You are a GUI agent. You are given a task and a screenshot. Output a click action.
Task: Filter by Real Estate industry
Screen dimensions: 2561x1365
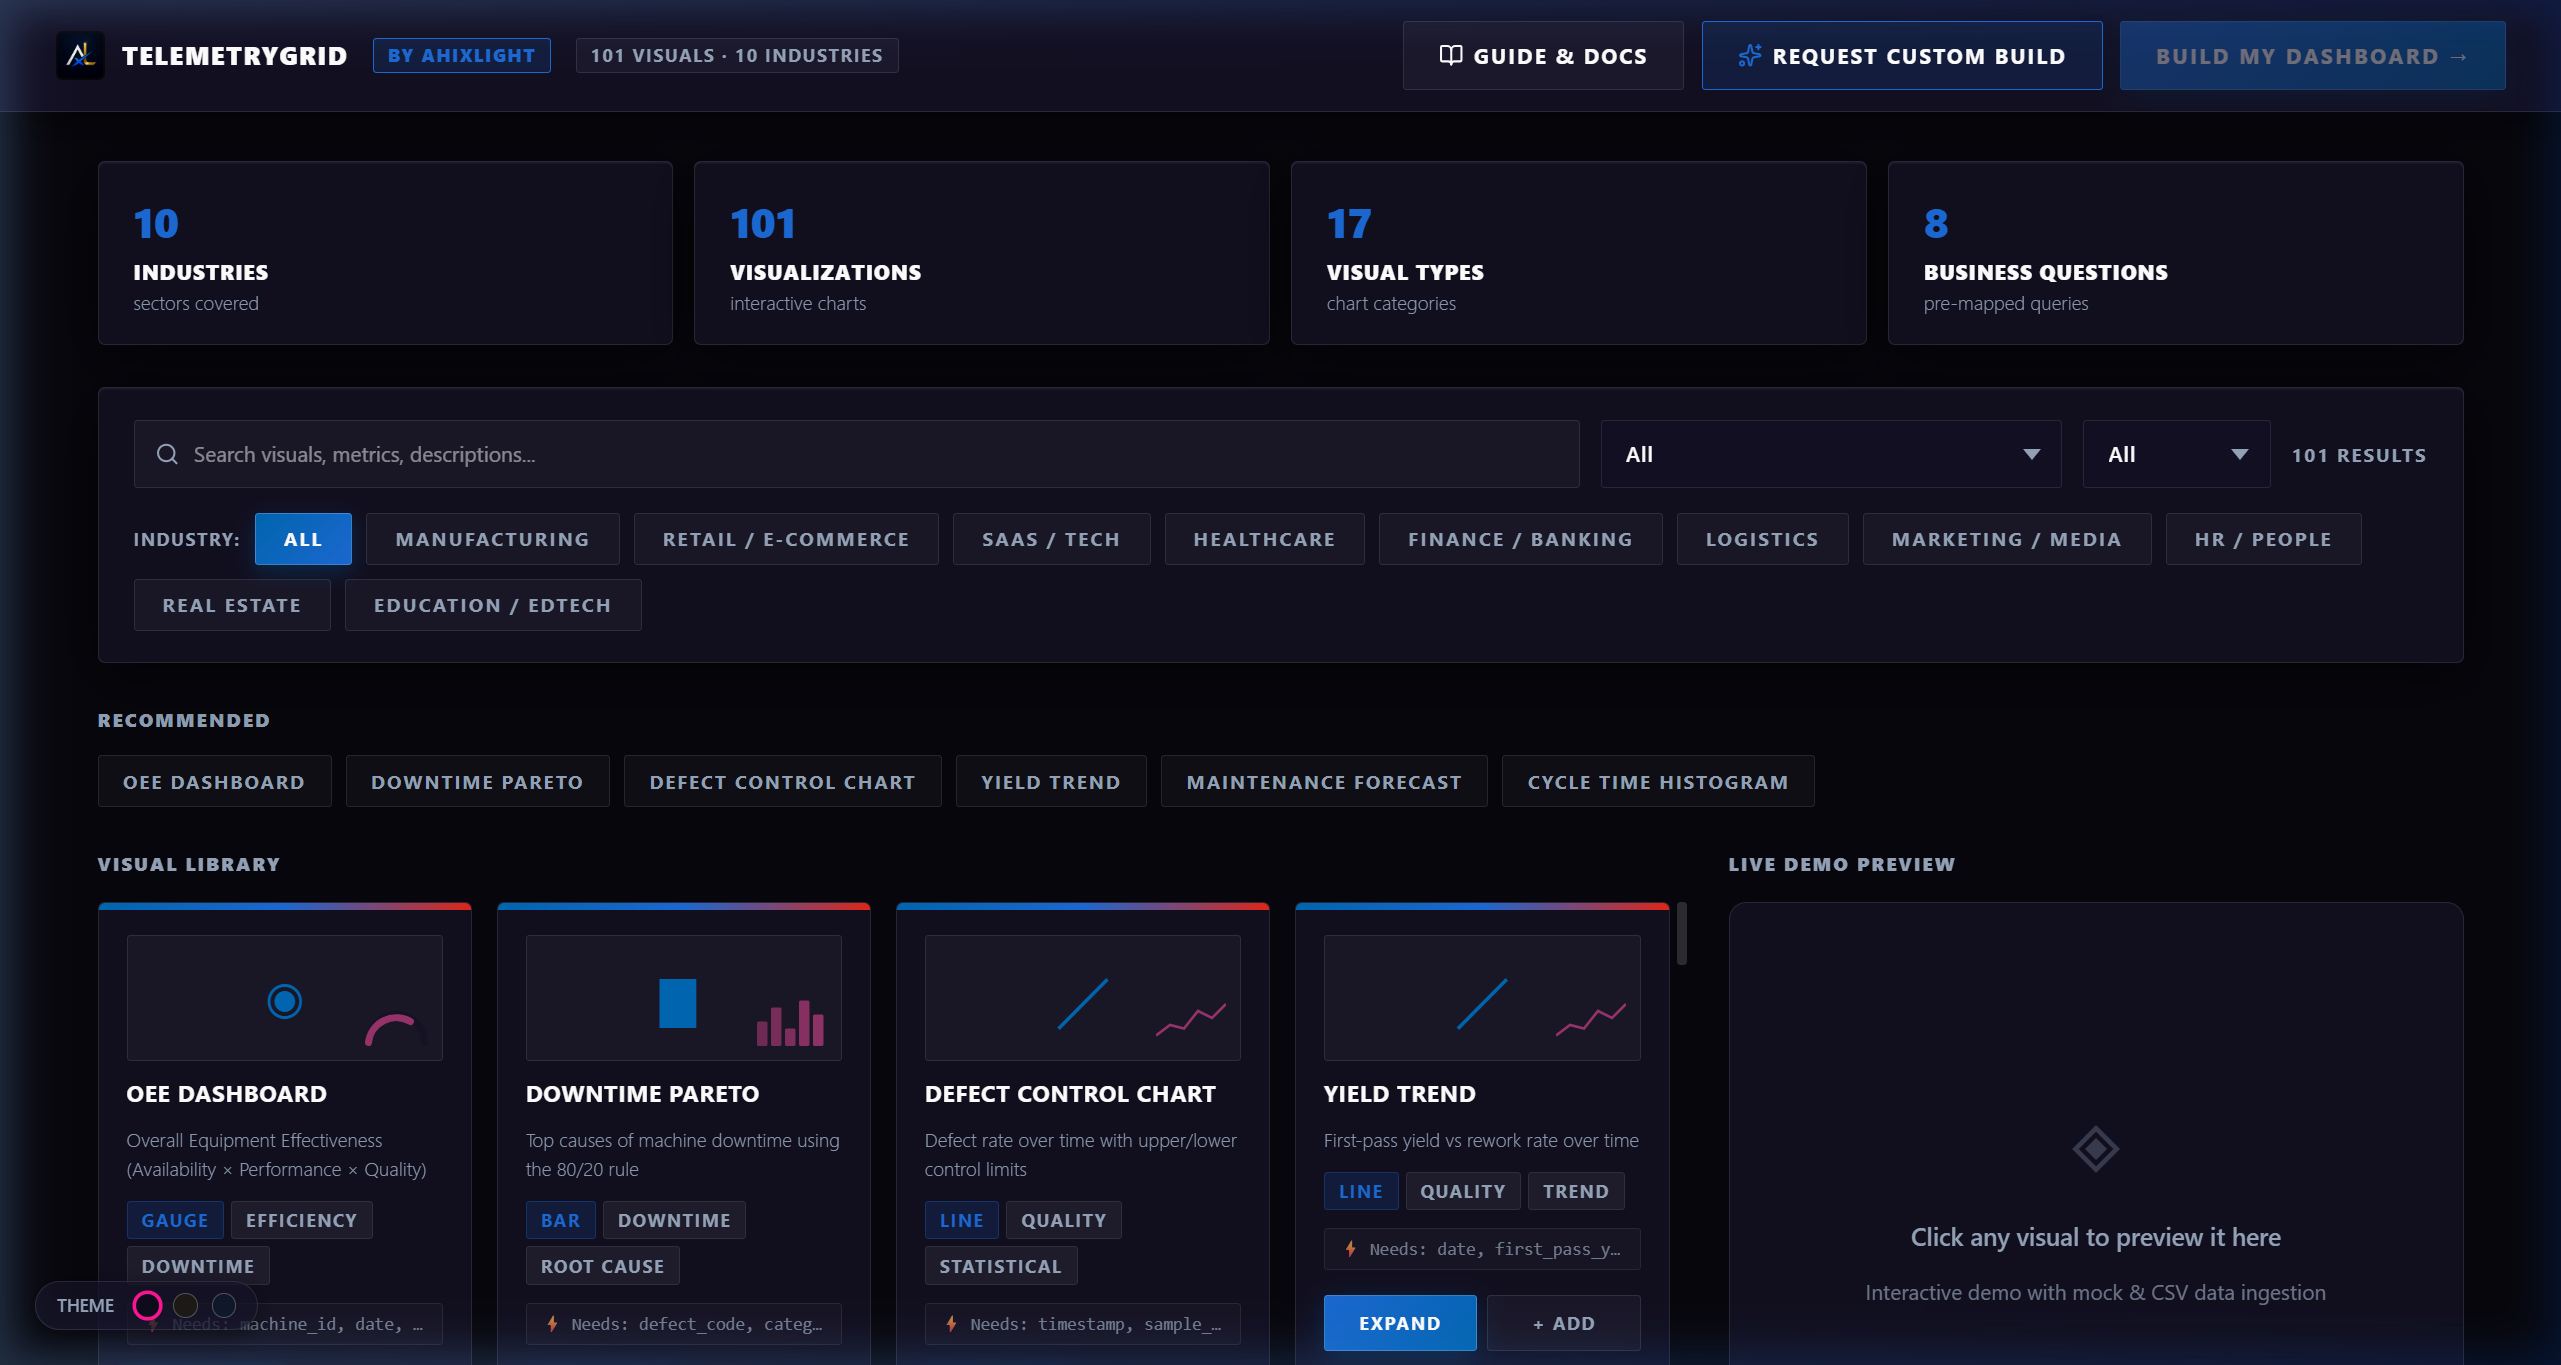[232, 605]
